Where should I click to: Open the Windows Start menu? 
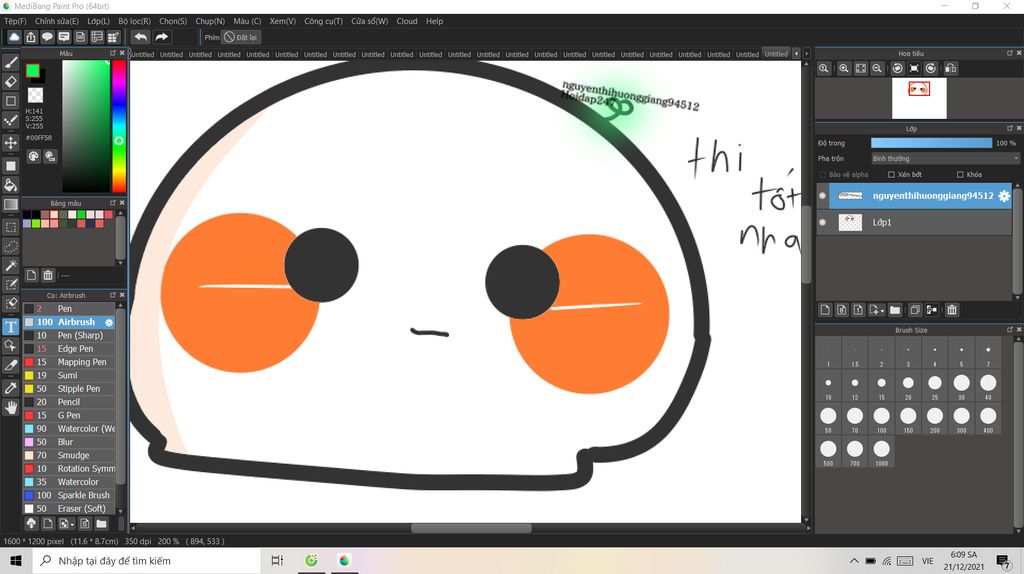coord(16,561)
